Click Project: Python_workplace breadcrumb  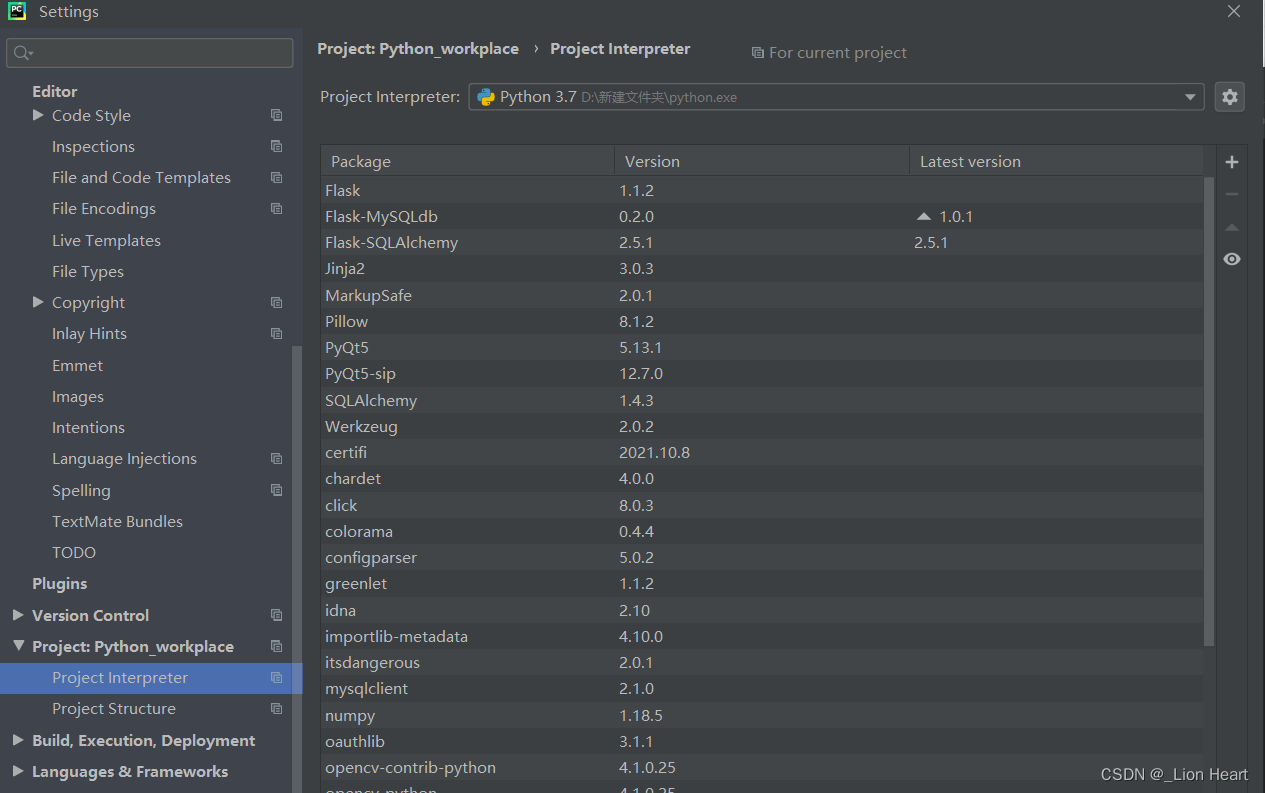[x=418, y=48]
